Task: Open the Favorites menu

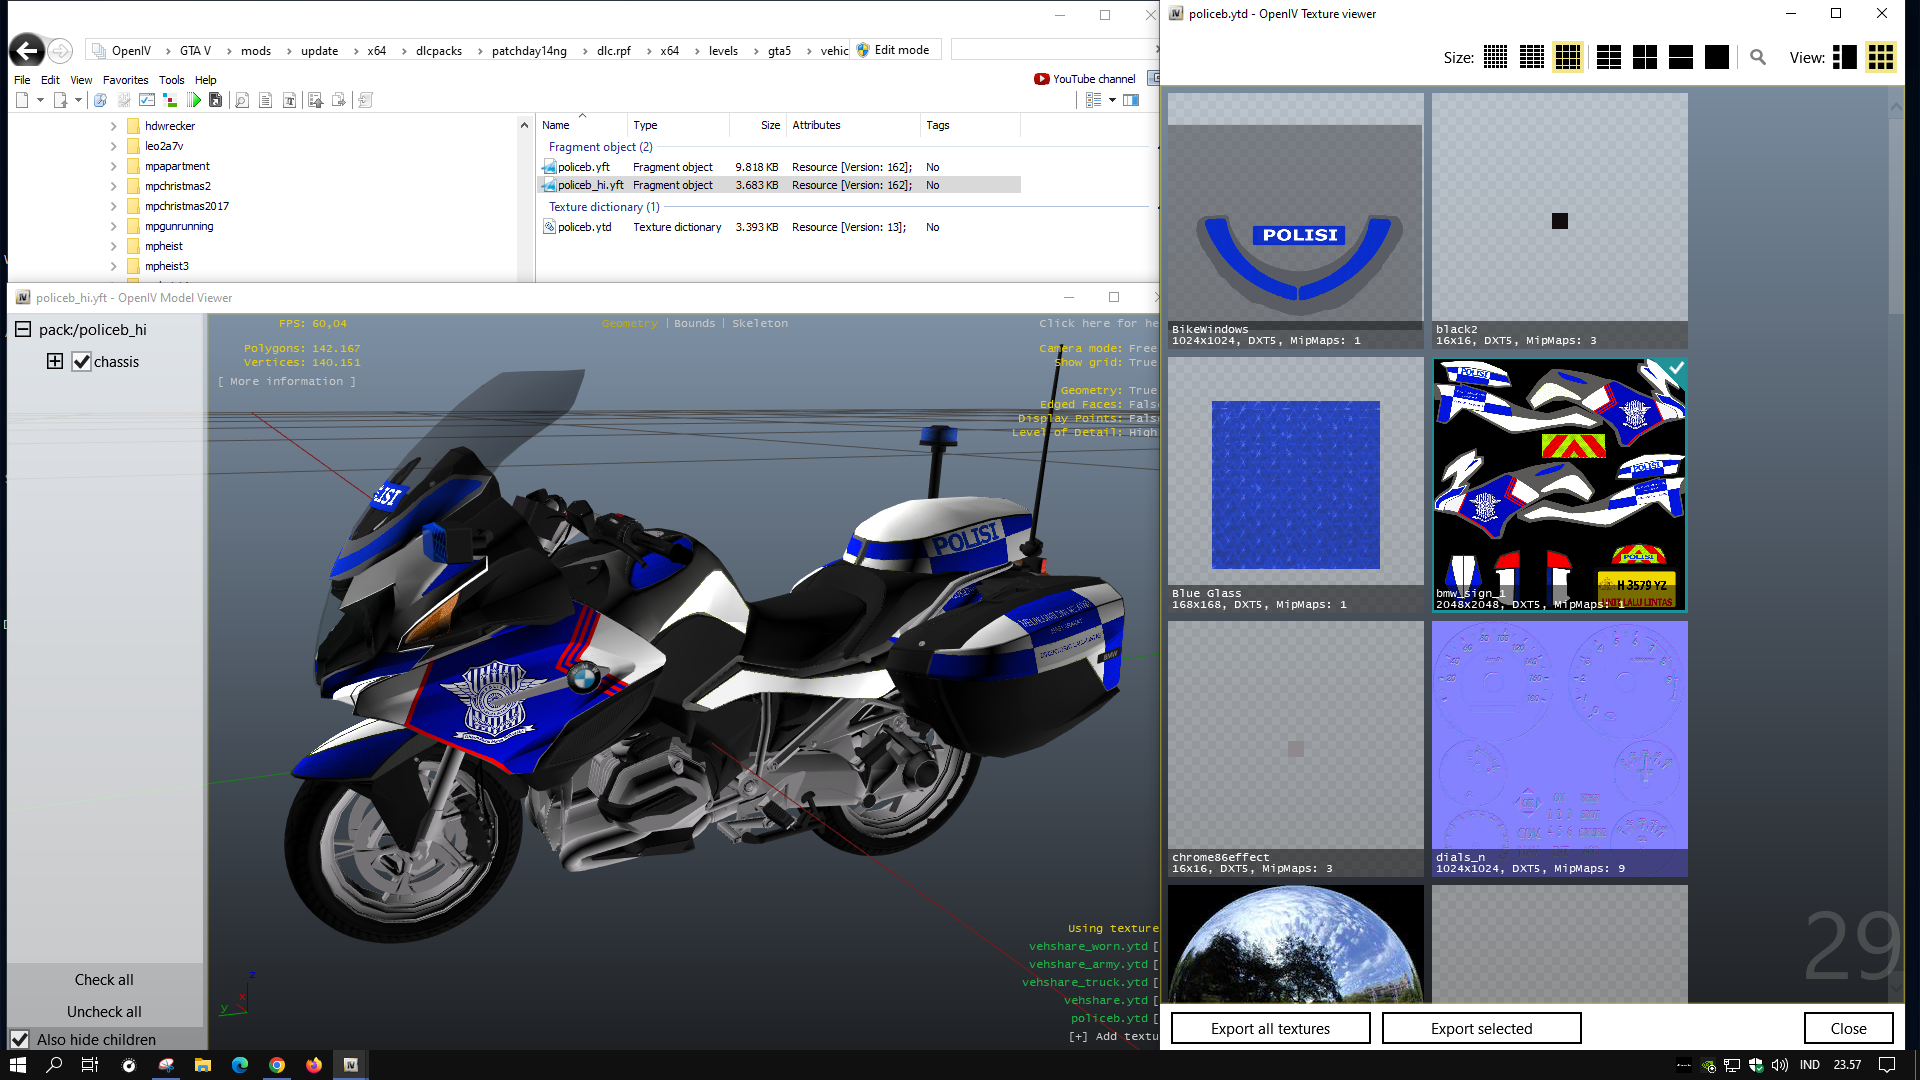Action: [125, 80]
